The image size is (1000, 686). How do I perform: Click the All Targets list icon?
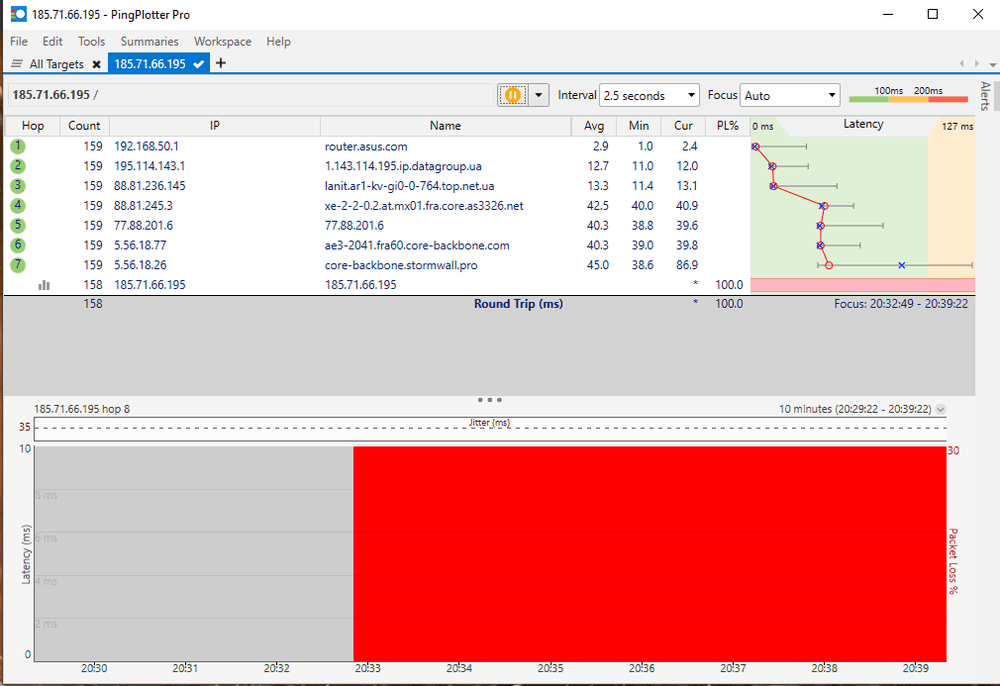17,64
